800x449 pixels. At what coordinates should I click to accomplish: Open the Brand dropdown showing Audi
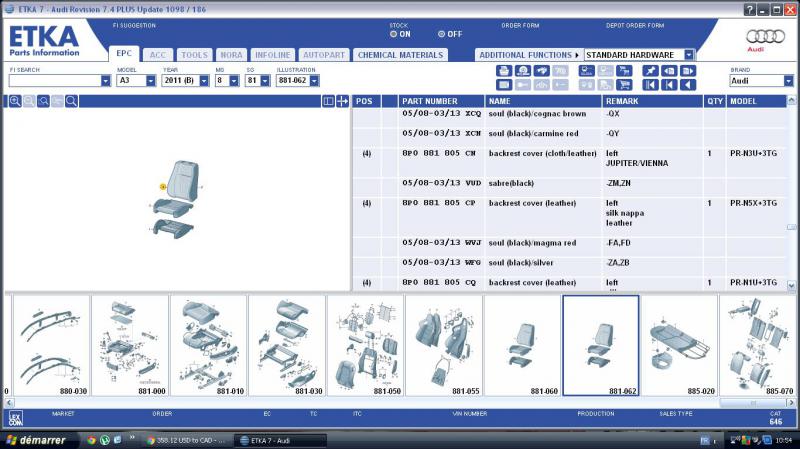pos(788,81)
